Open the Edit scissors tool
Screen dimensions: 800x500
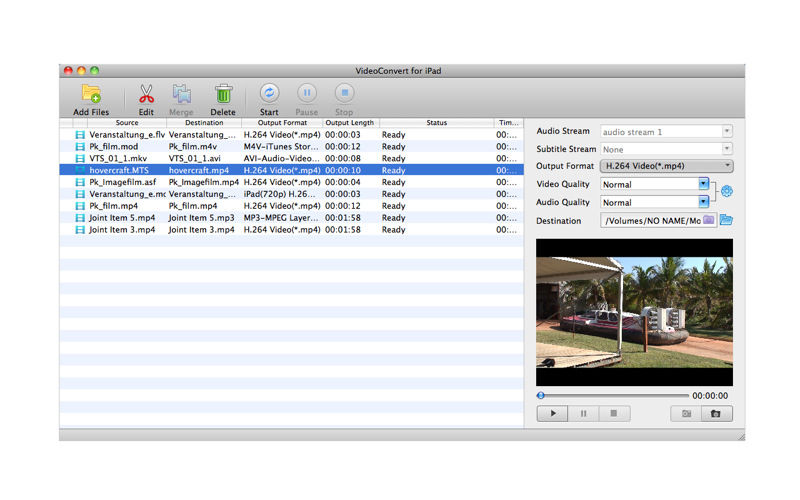point(146,94)
